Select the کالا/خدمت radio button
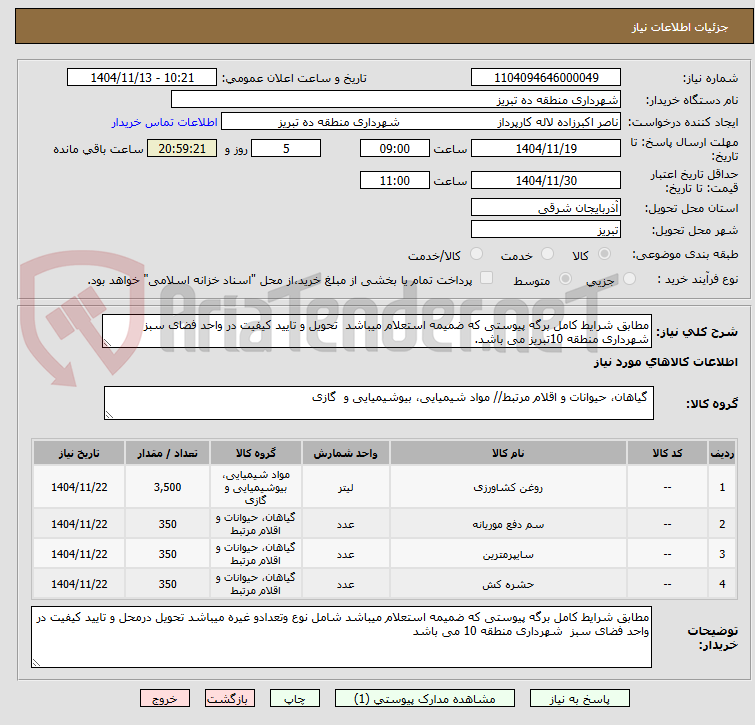The width and height of the screenshot is (755, 725). (476, 254)
